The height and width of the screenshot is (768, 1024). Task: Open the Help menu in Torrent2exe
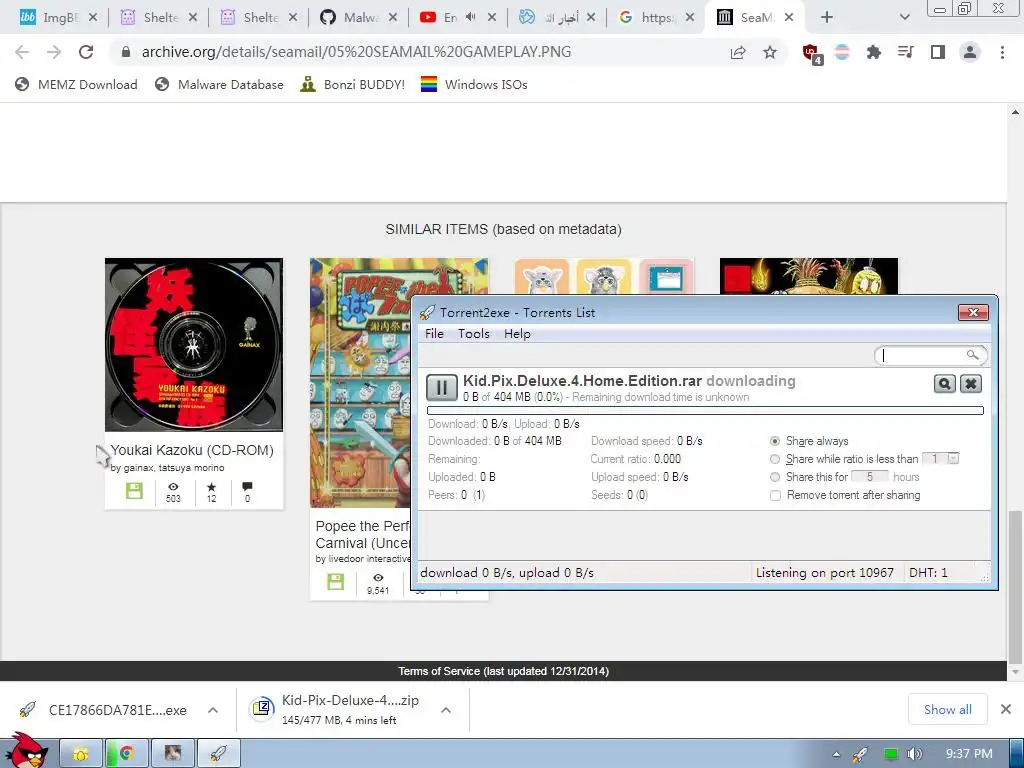pos(517,334)
